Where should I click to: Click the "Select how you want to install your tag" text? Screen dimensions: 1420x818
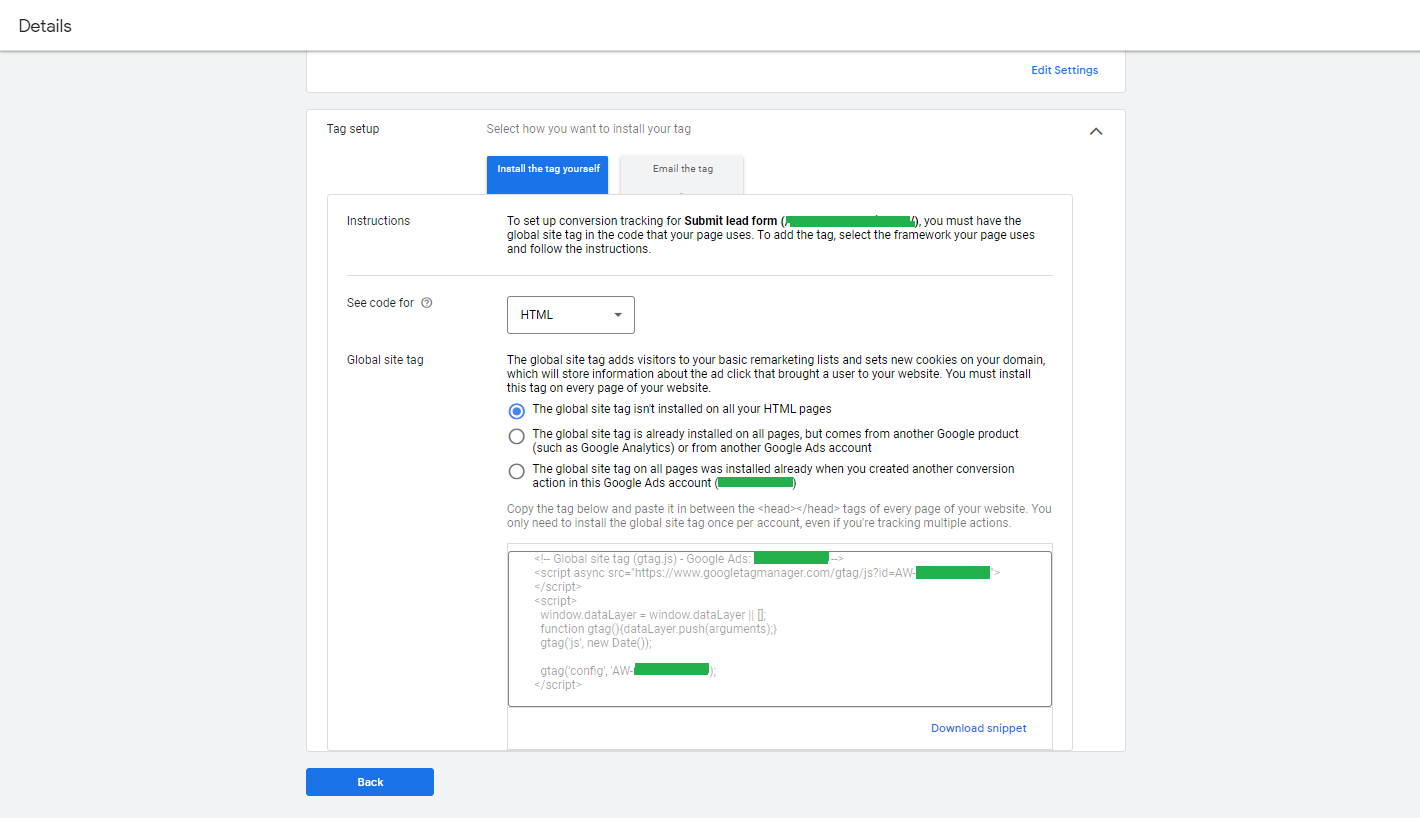(588, 129)
